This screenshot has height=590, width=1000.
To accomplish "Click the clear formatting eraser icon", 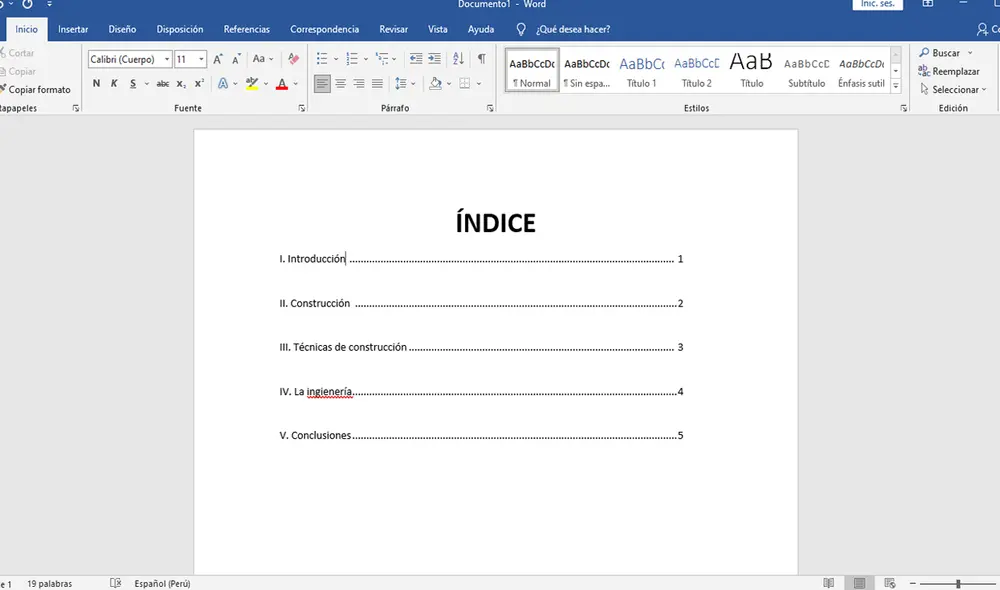I will click(x=293, y=60).
